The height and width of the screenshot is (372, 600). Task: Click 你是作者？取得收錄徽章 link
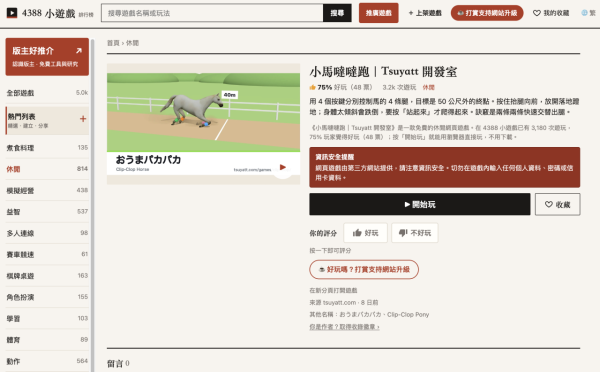click(344, 327)
